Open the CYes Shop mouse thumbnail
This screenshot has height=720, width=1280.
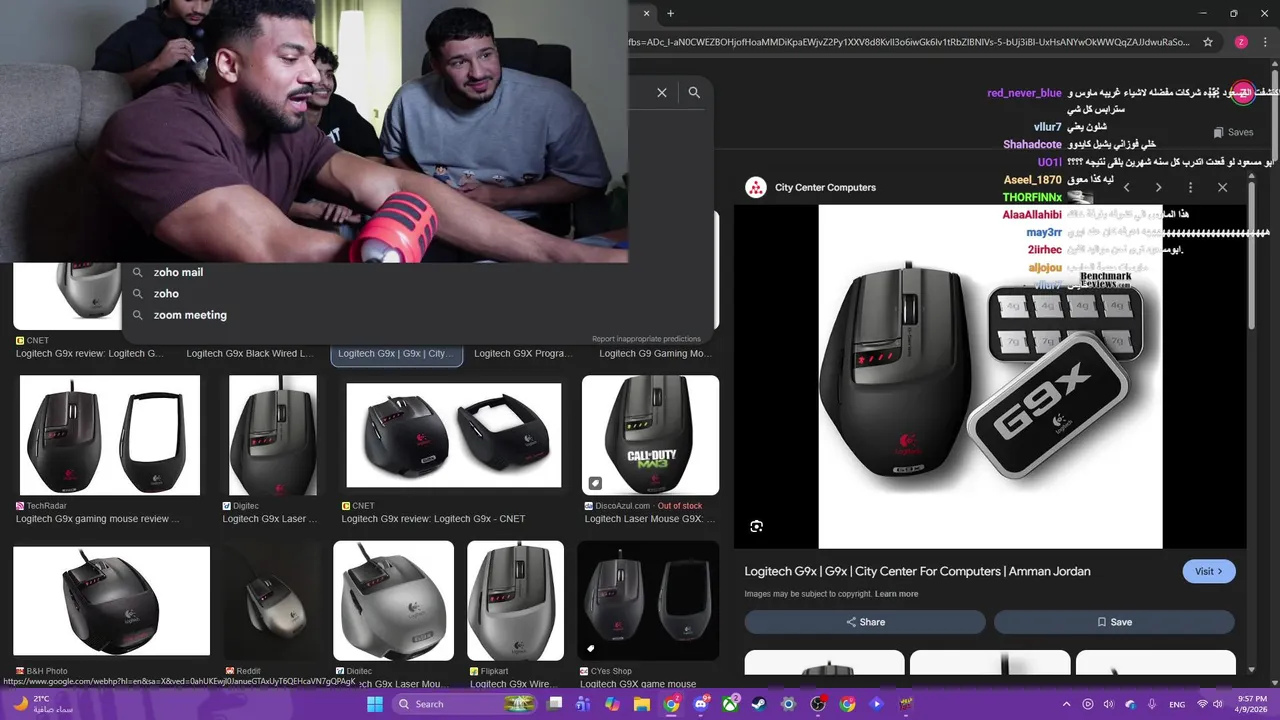point(648,600)
